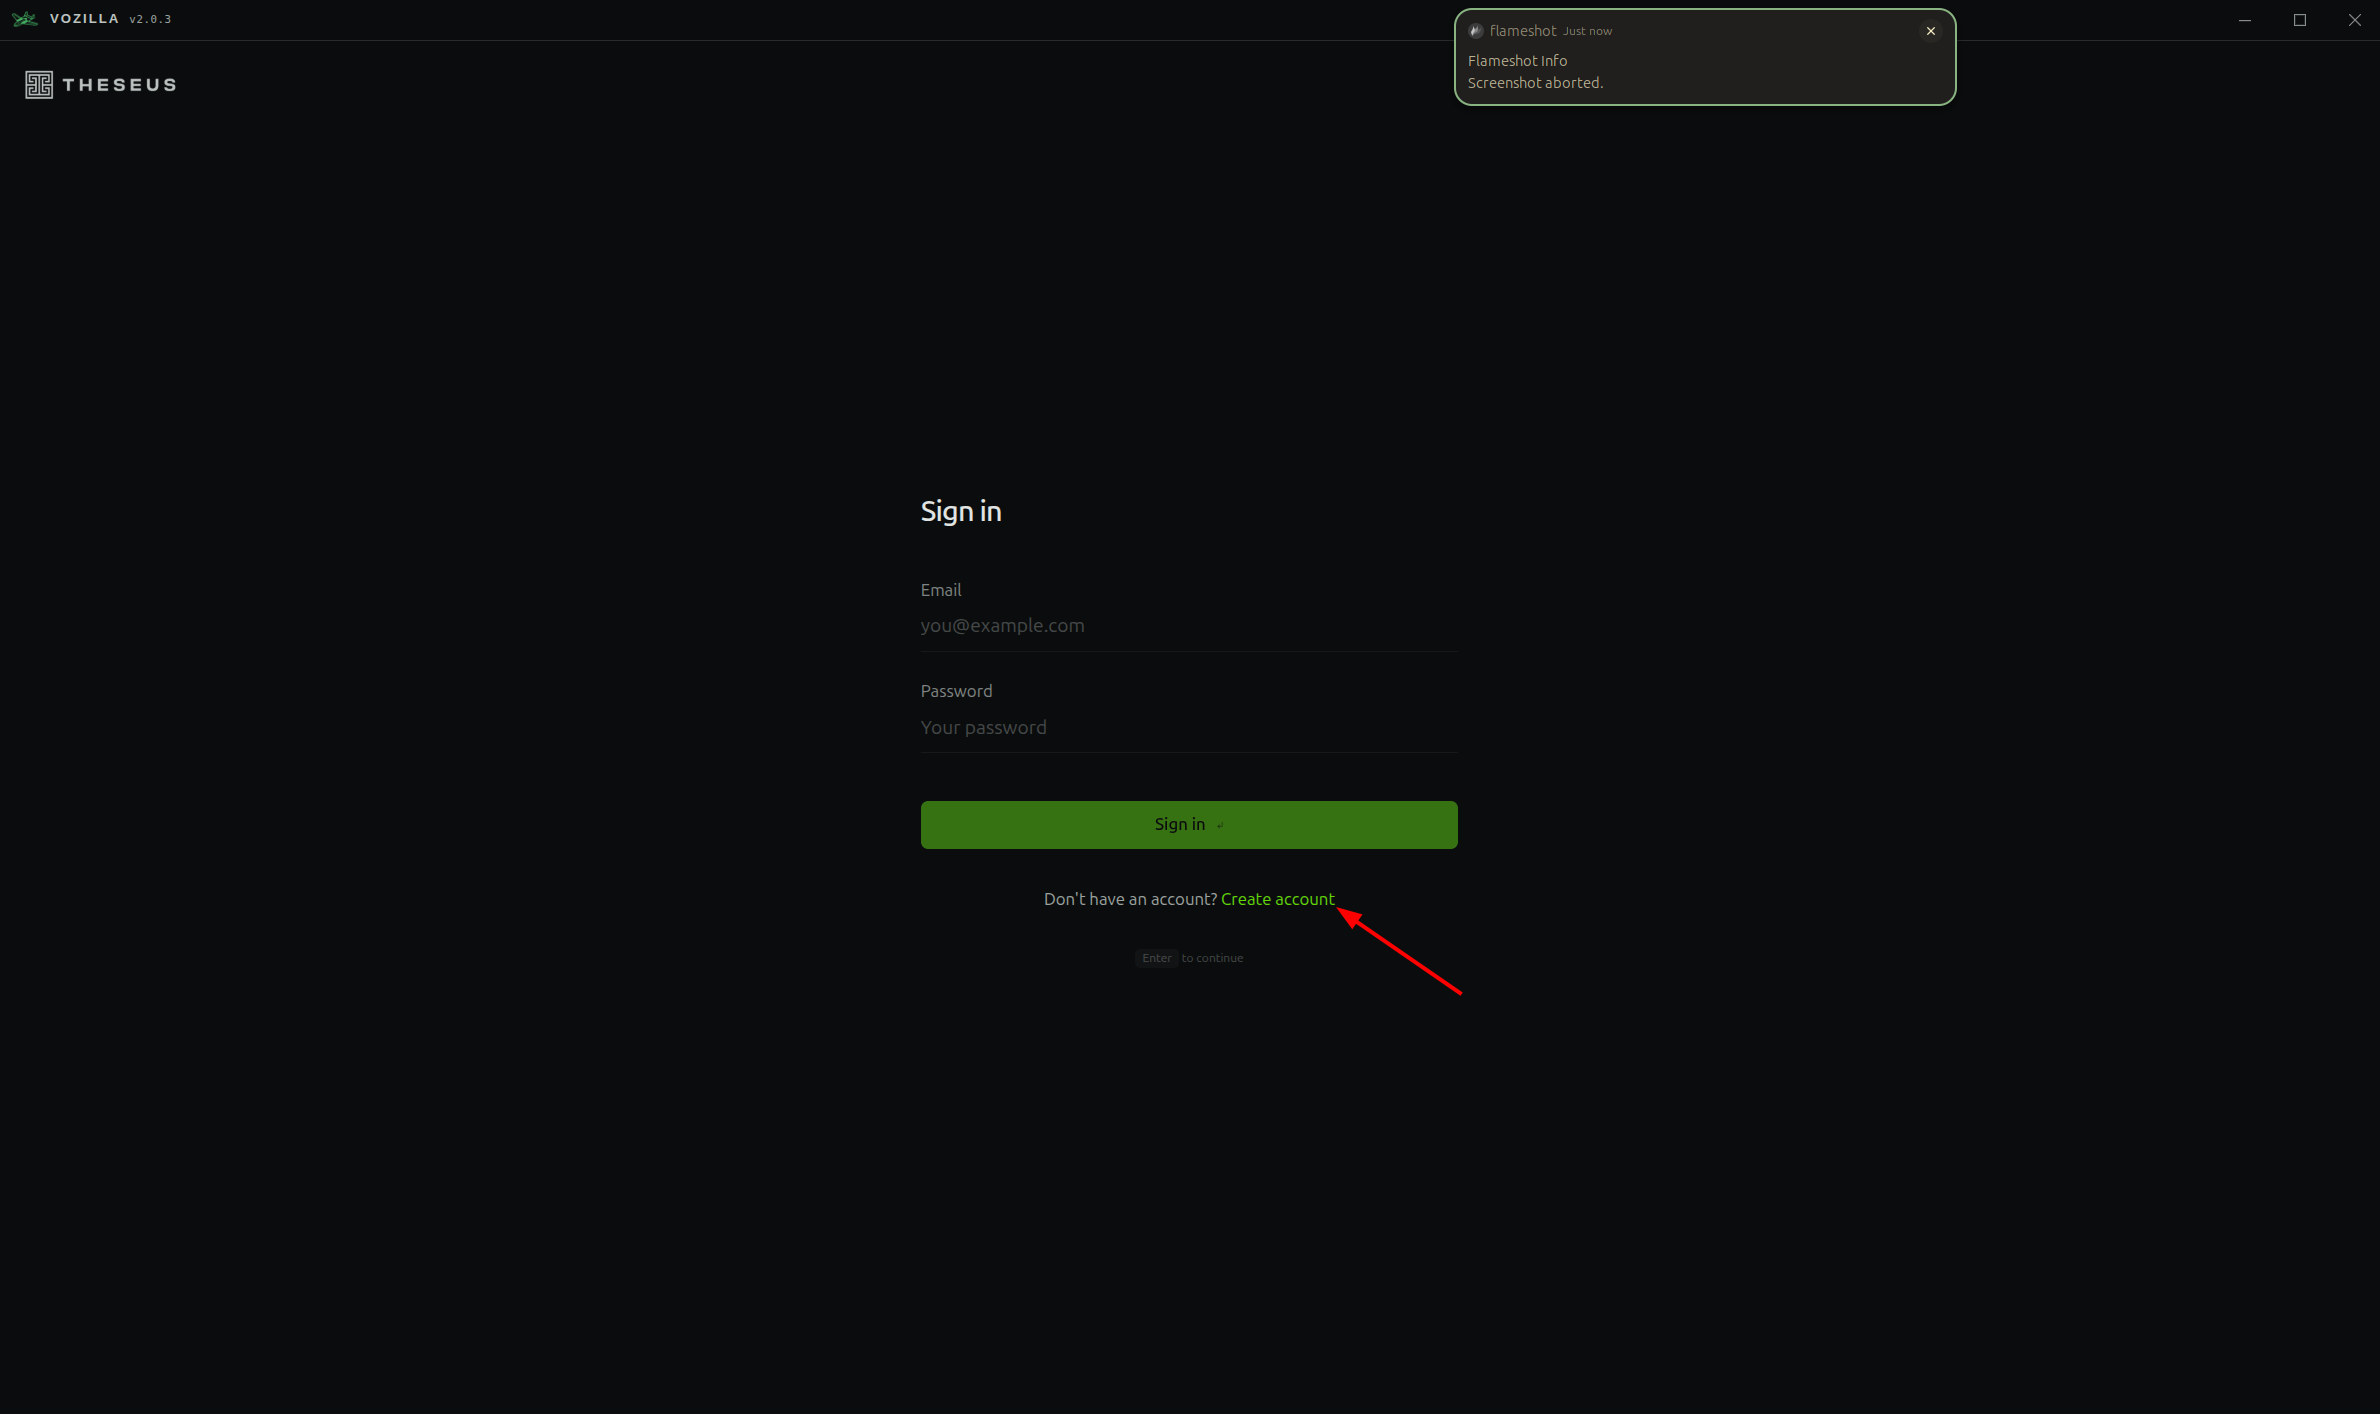Focus the Email input field
Viewport: 2380px width, 1414px height.
pos(1188,626)
